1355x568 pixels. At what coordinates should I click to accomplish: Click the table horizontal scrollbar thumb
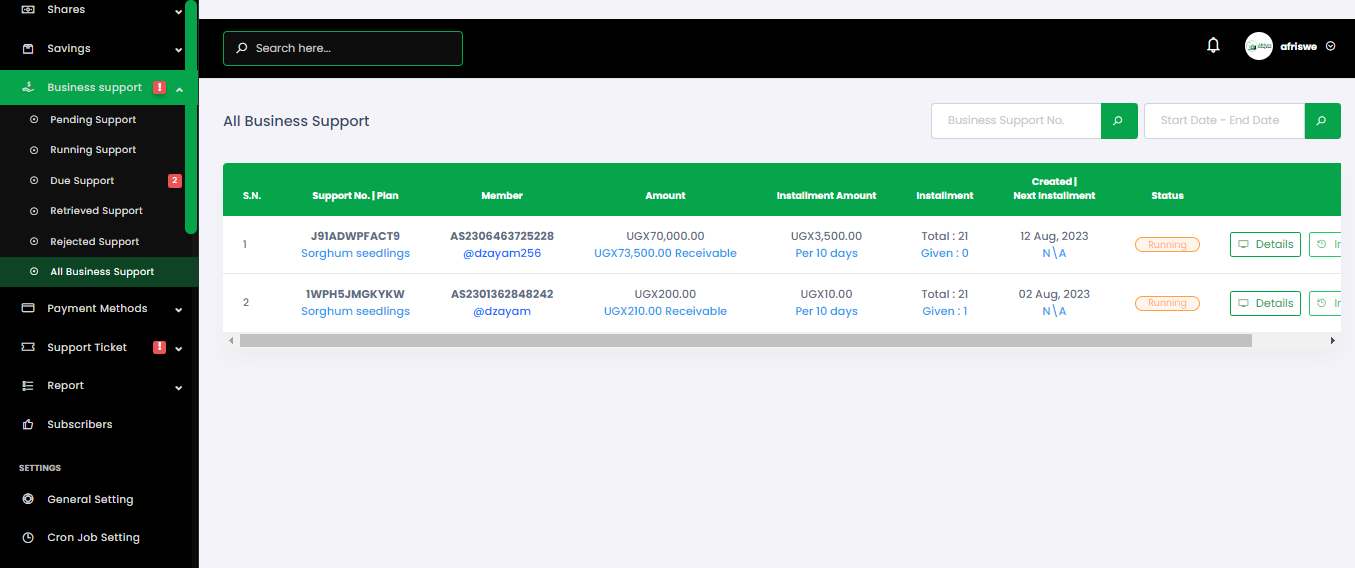click(745, 341)
